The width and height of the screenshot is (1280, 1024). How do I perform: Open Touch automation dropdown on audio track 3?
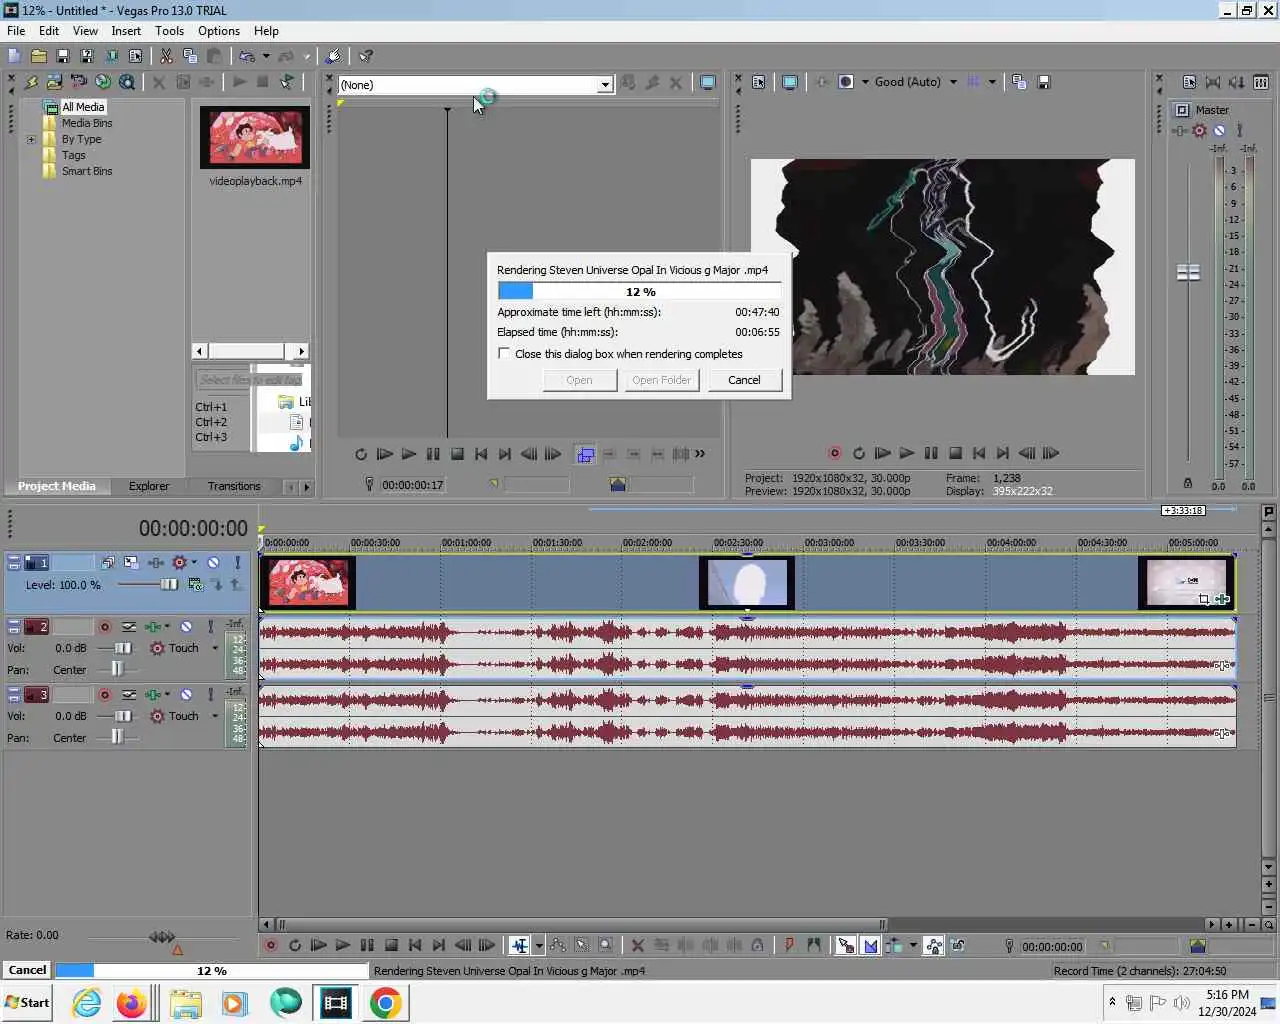(214, 716)
